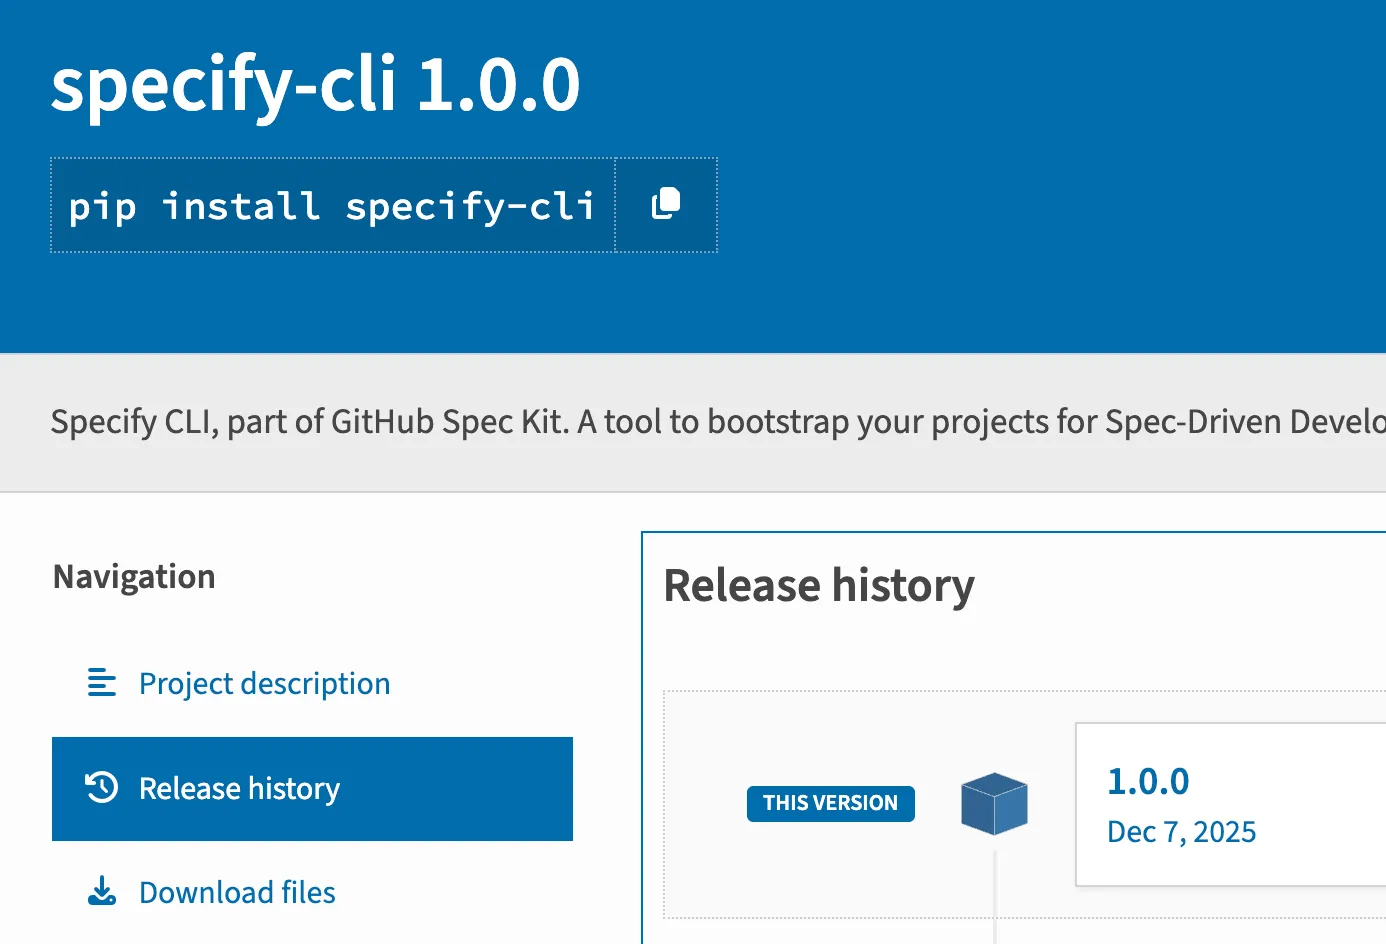
Task: Click the 1.0.0 version number link
Action: click(x=1148, y=781)
